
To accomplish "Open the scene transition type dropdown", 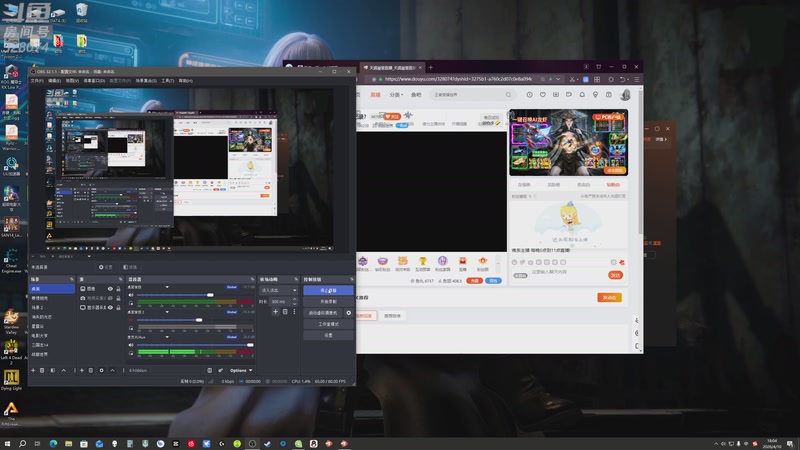I will (279, 290).
